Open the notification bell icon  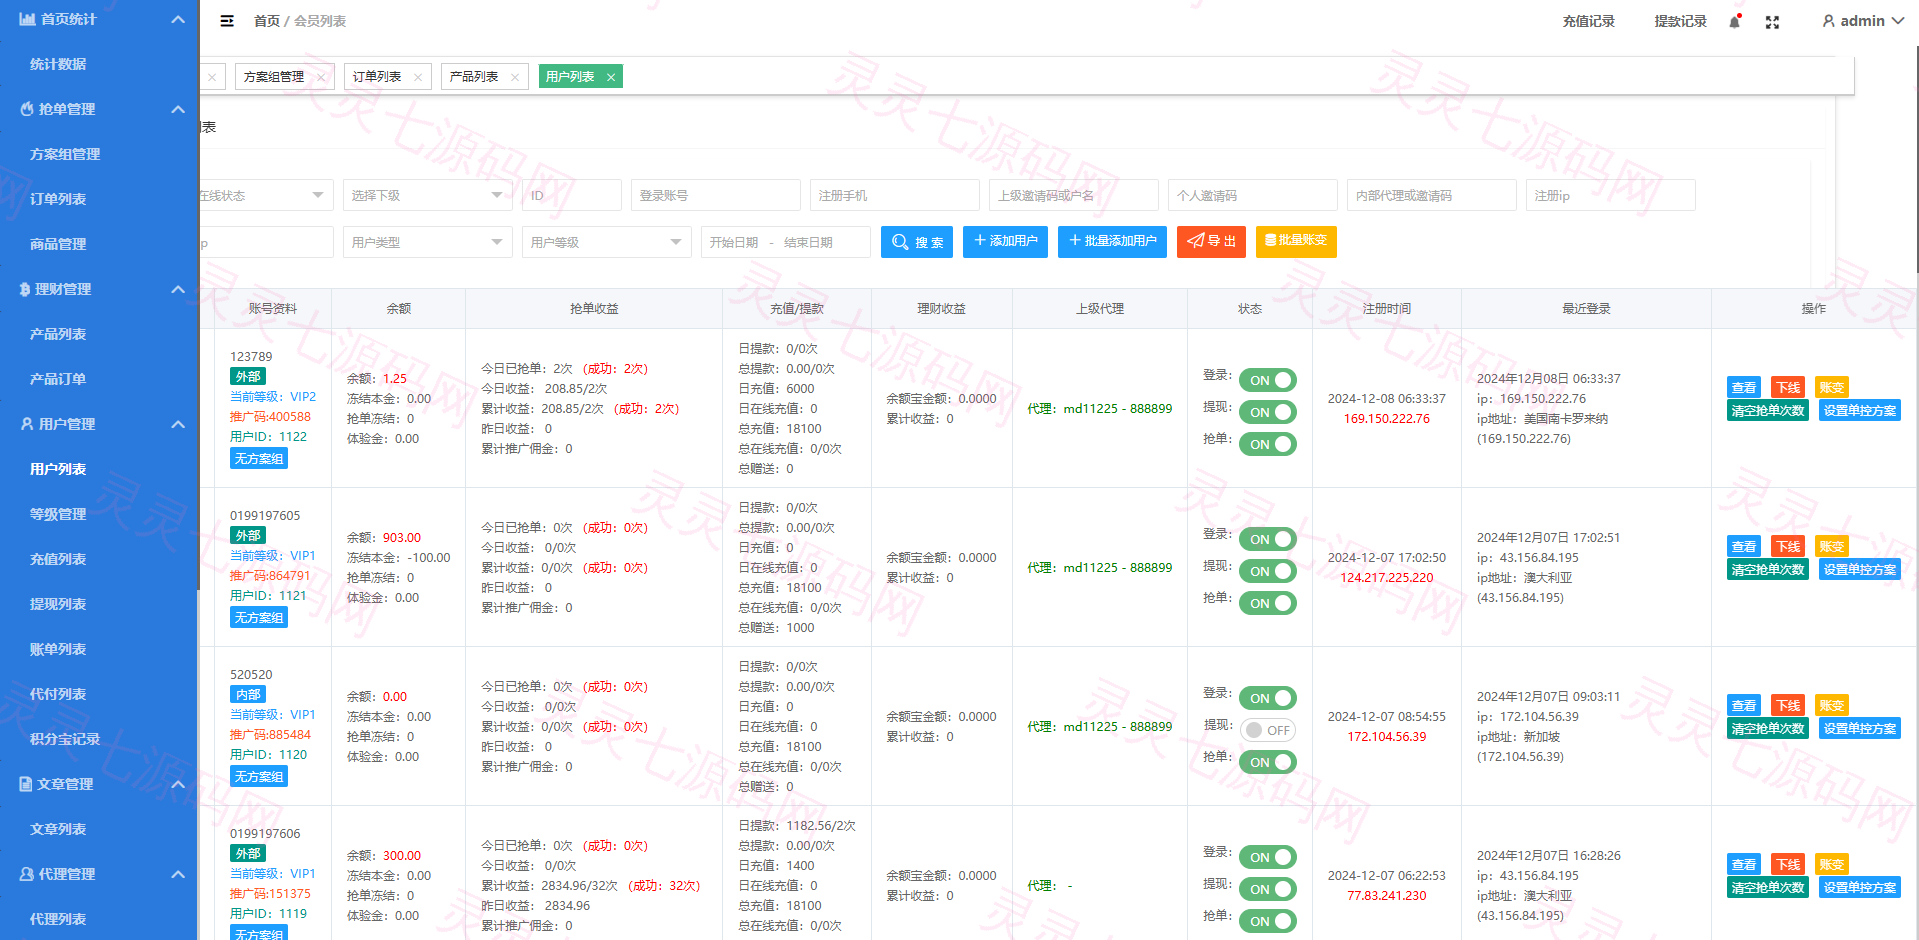click(1735, 21)
